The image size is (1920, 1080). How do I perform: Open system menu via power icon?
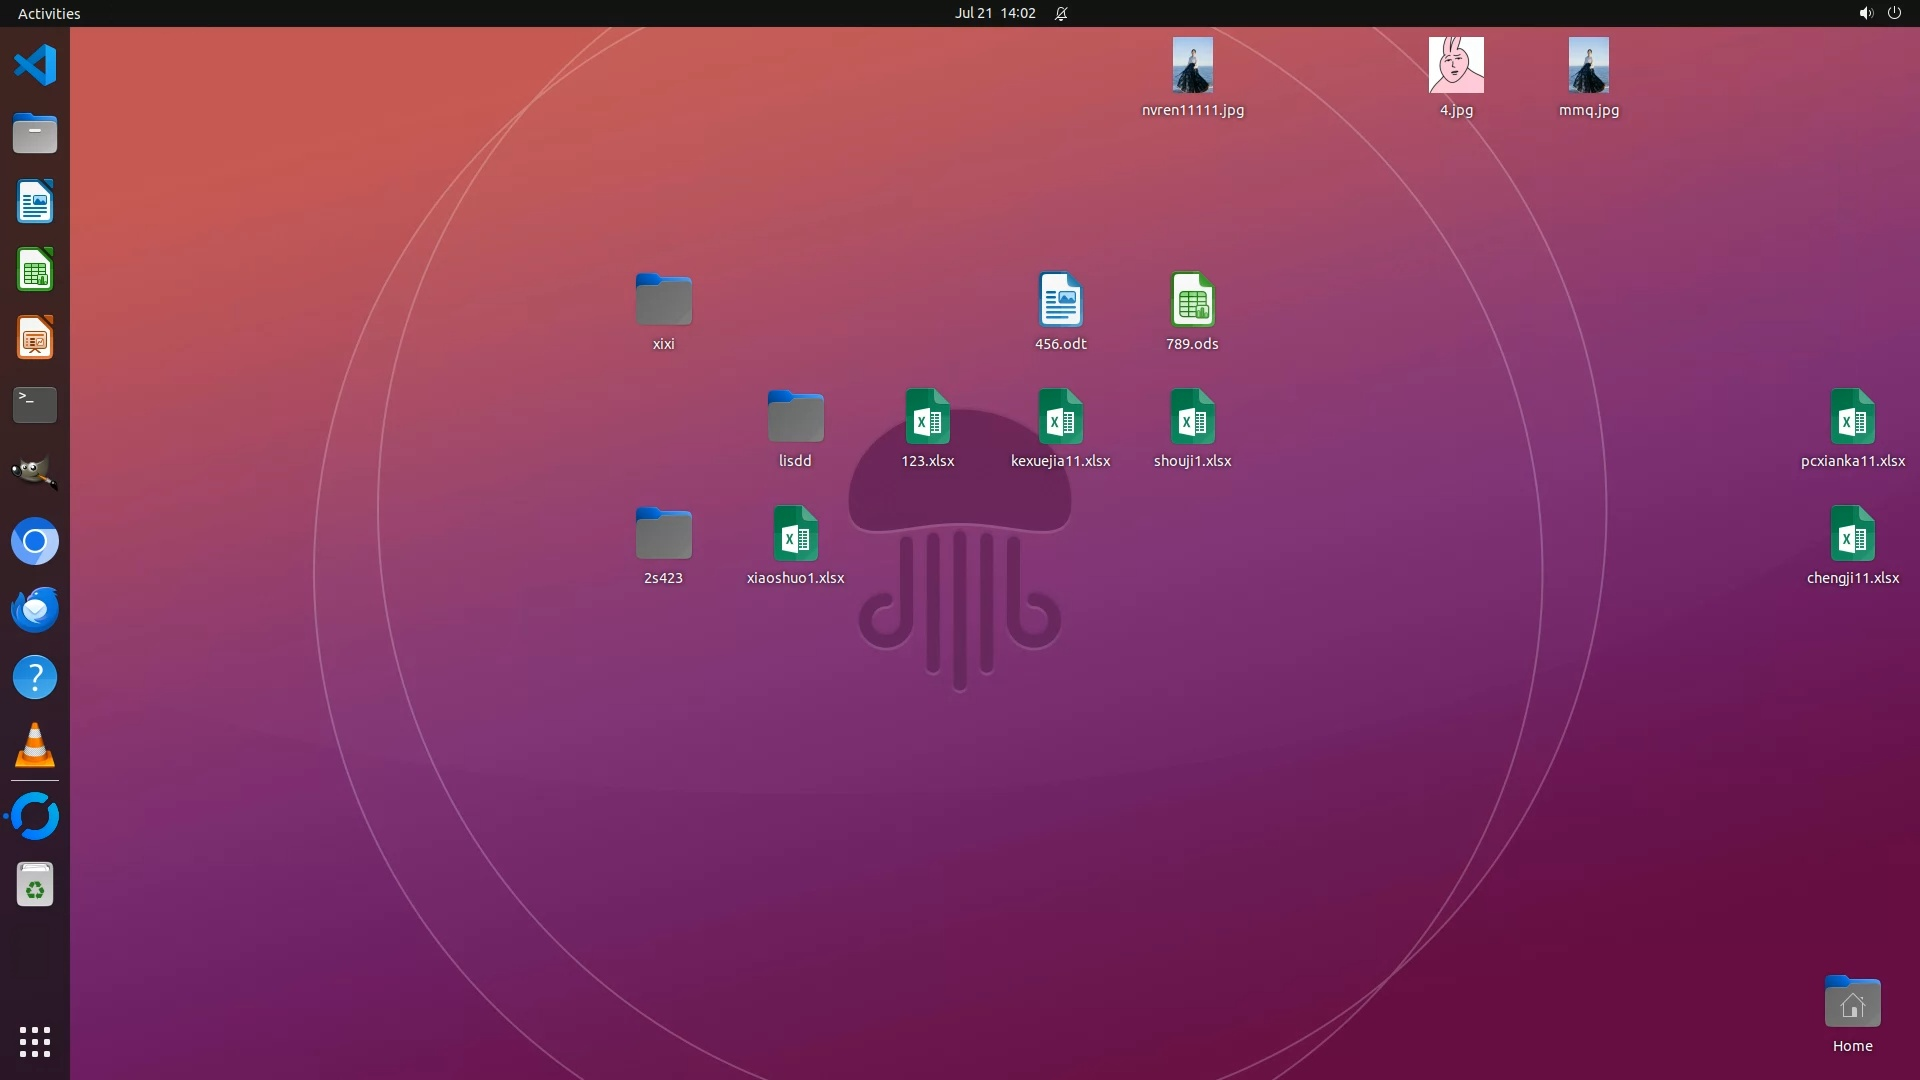point(1894,13)
